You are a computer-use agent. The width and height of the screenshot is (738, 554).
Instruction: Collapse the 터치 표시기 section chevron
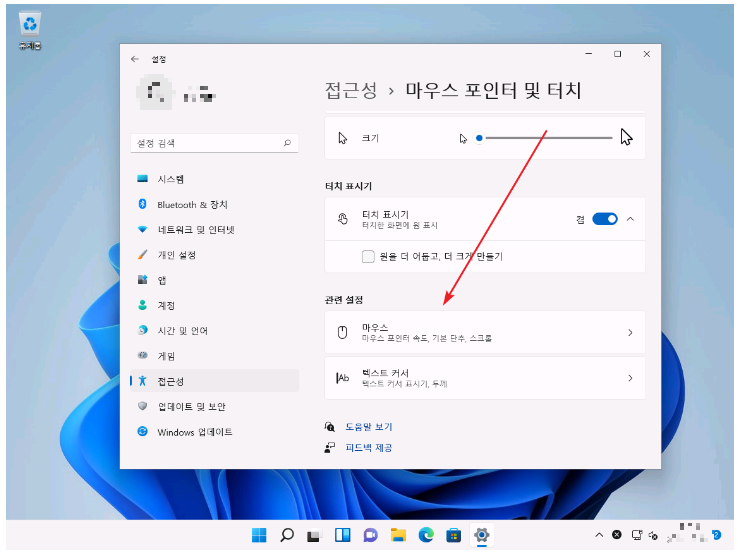(x=631, y=219)
